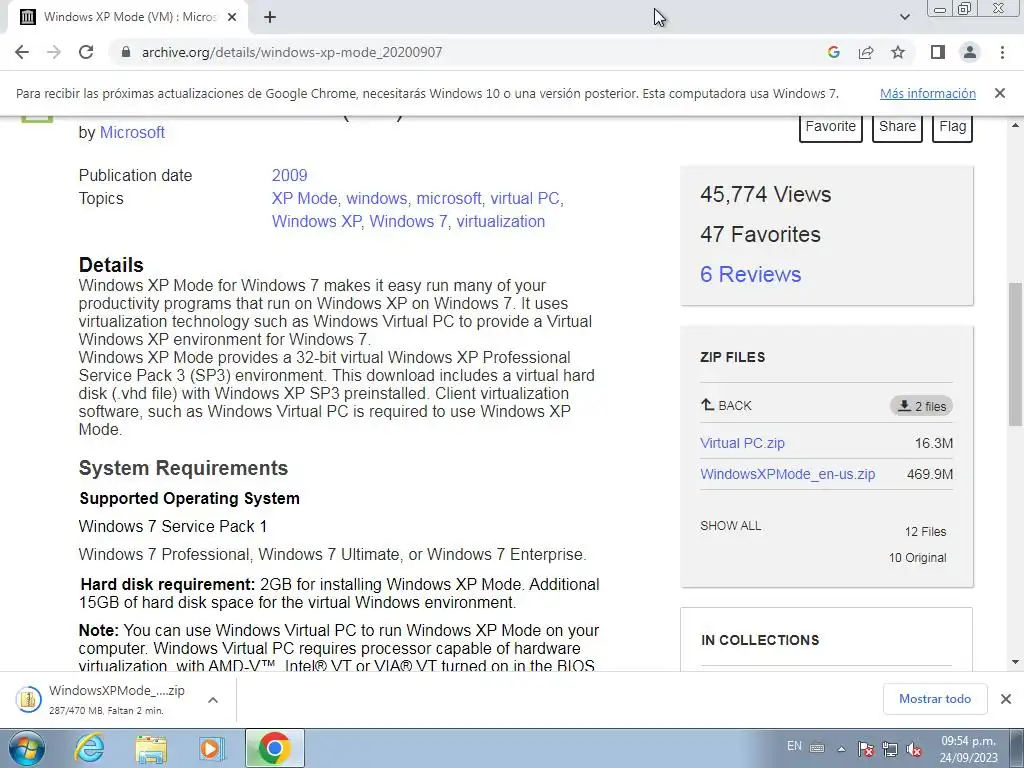Click SHOW ALL download options
This screenshot has width=1024, height=768.
pyautogui.click(x=731, y=526)
